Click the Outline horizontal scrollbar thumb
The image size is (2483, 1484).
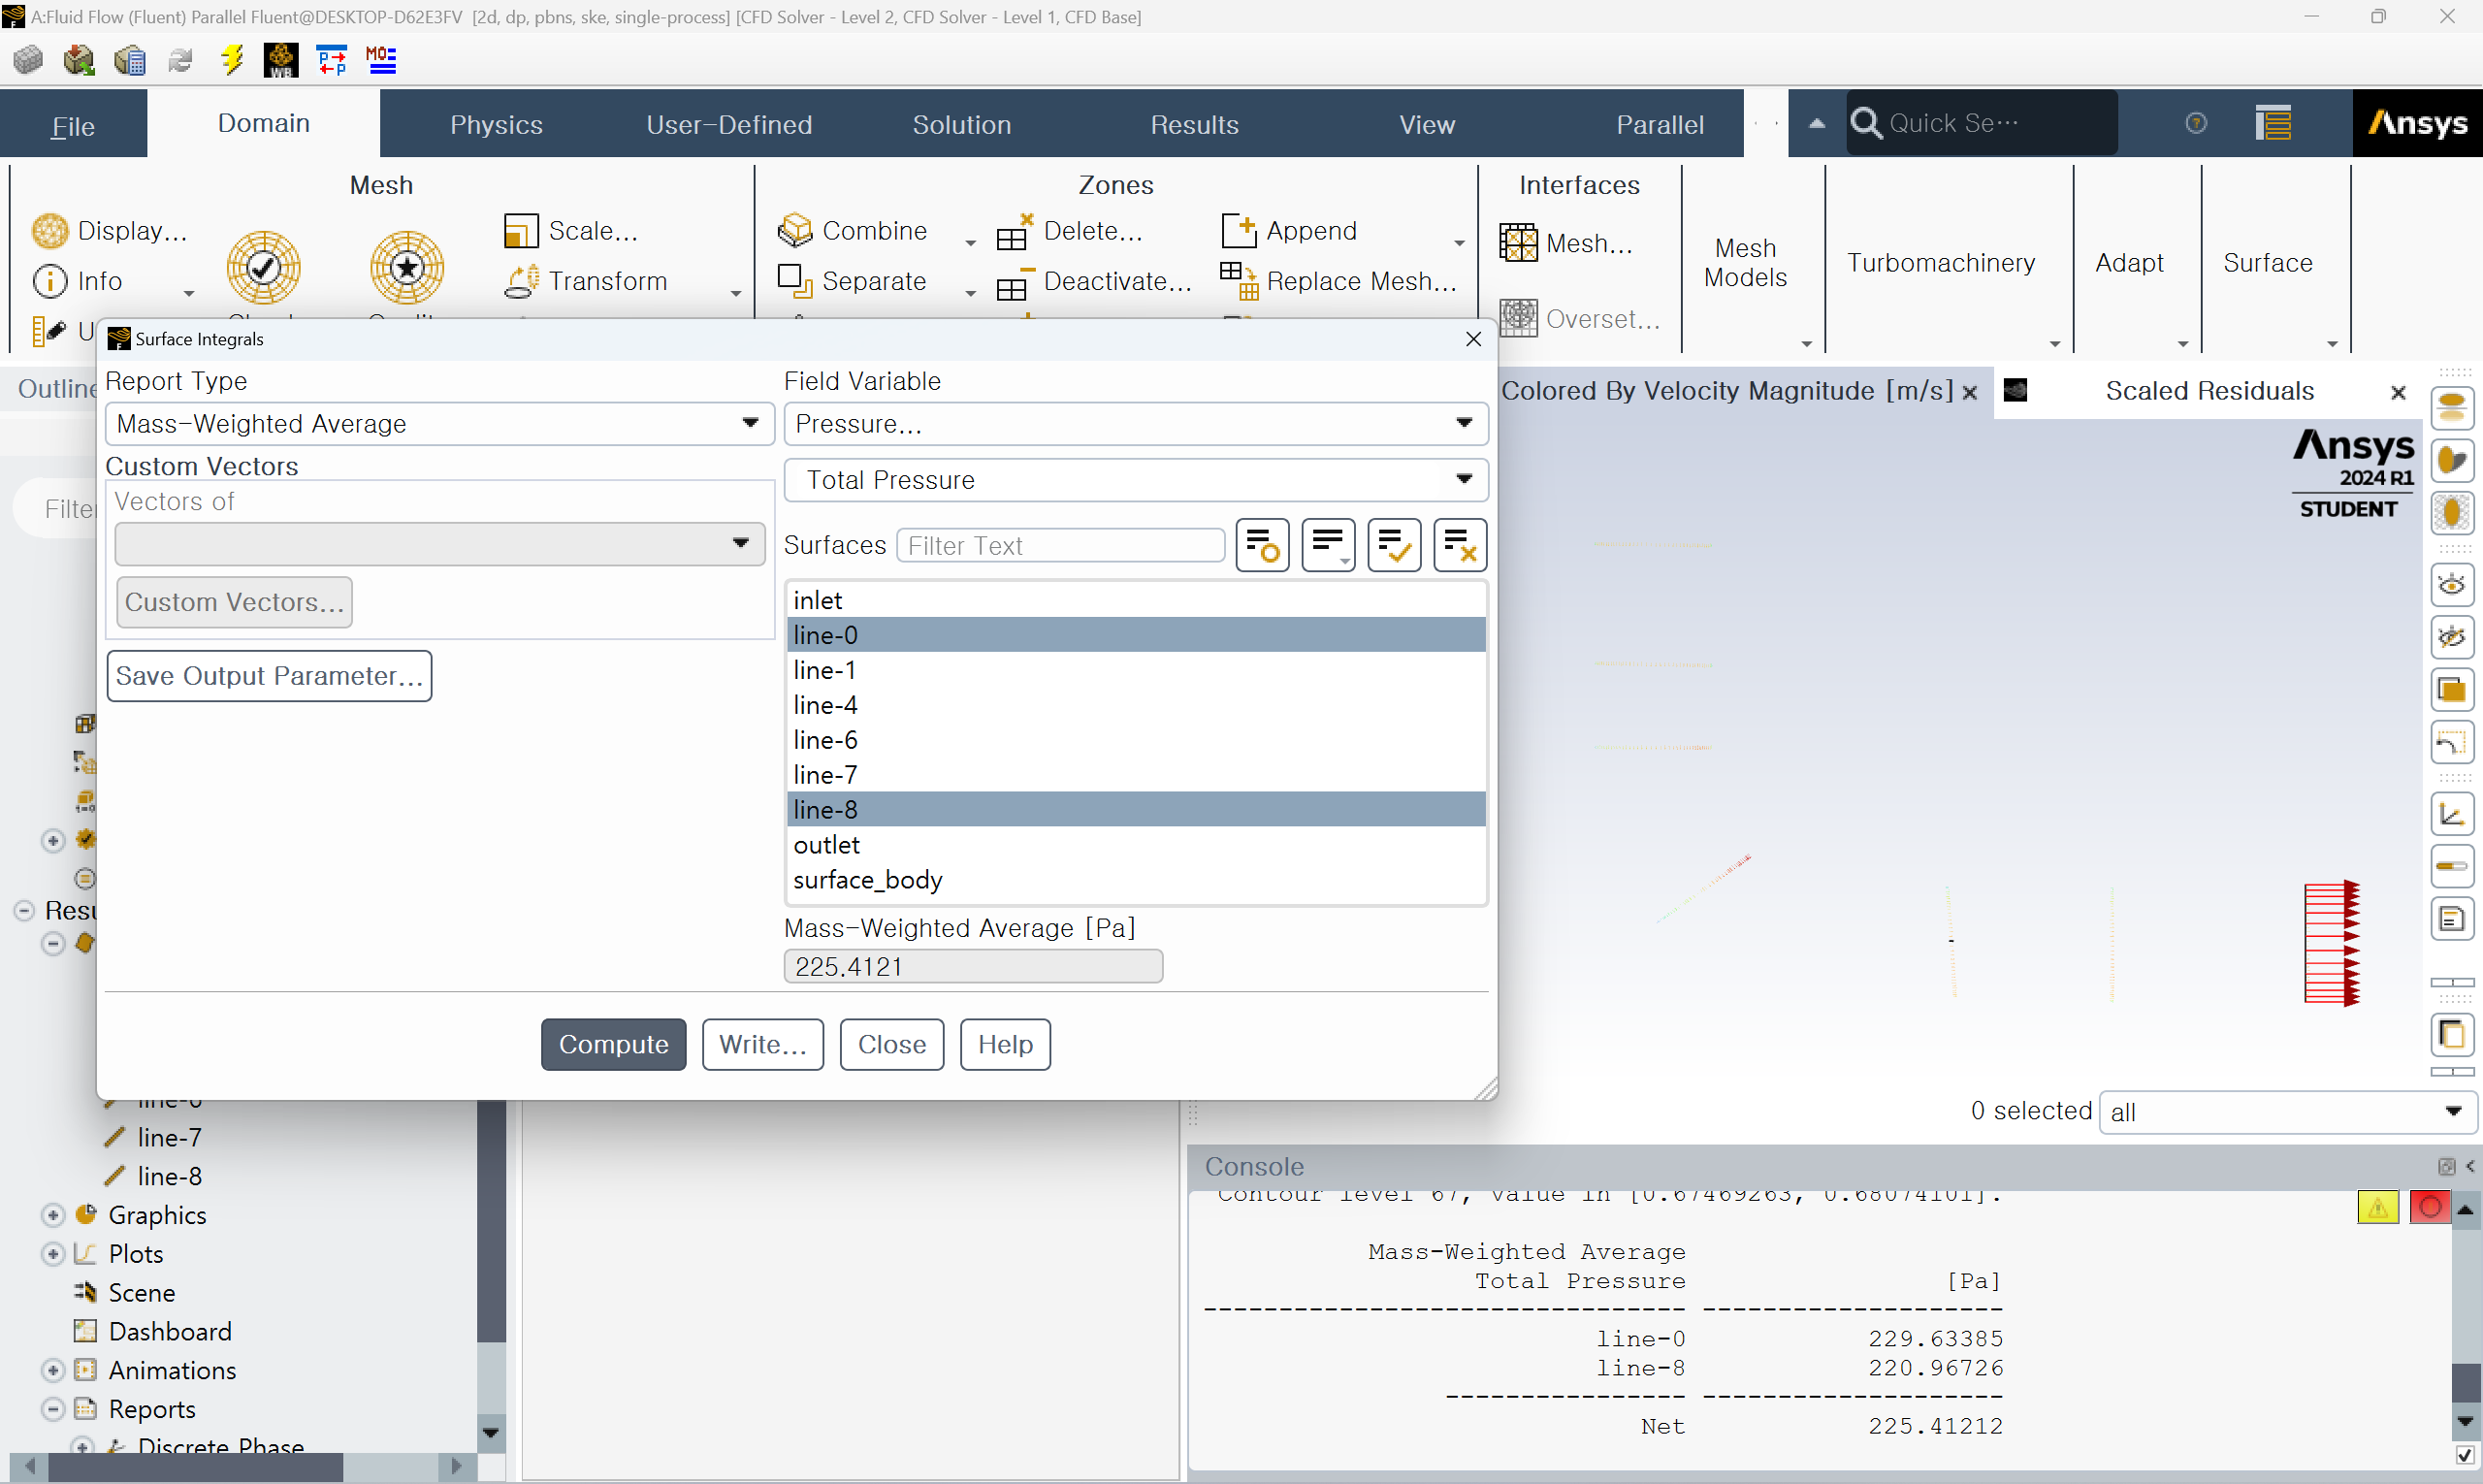(195, 1466)
